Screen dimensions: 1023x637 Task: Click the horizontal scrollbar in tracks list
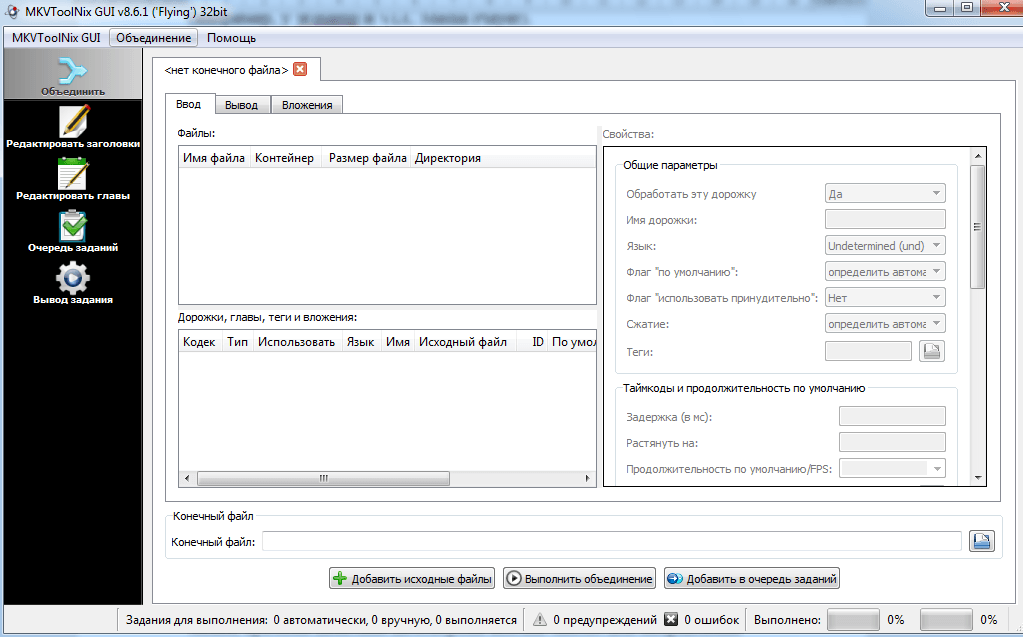tap(323, 478)
